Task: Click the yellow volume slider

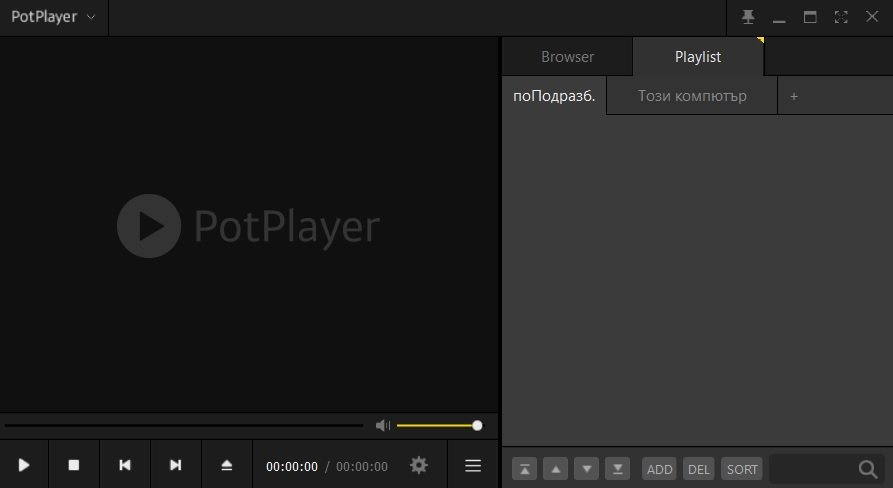Action: (x=437, y=426)
